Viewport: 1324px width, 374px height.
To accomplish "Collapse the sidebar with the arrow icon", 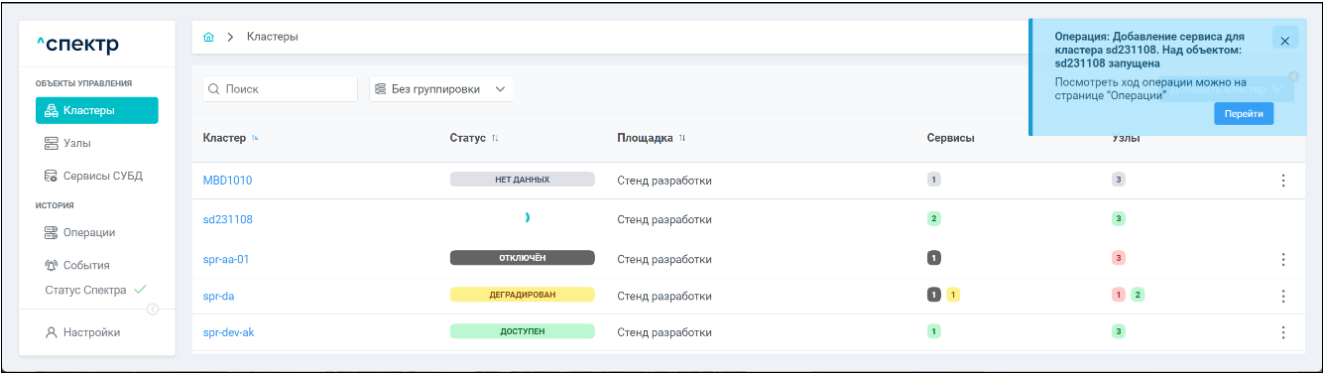I will pyautogui.click(x=153, y=309).
